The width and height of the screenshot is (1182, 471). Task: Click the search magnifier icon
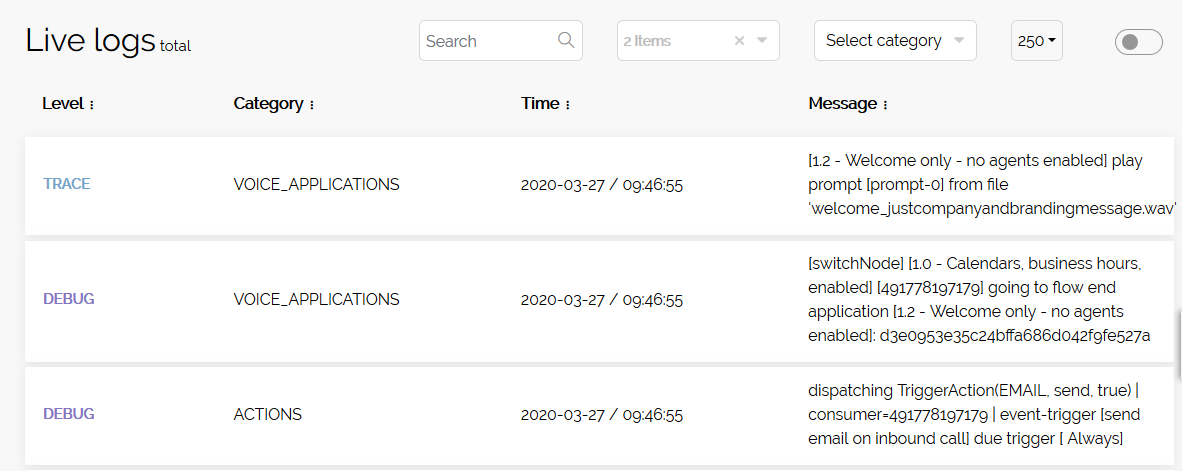click(566, 40)
